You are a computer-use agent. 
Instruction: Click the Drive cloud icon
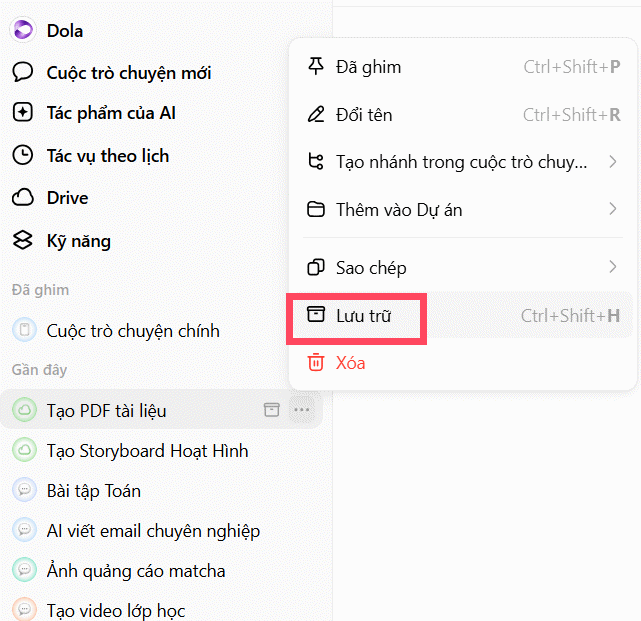click(x=22, y=197)
